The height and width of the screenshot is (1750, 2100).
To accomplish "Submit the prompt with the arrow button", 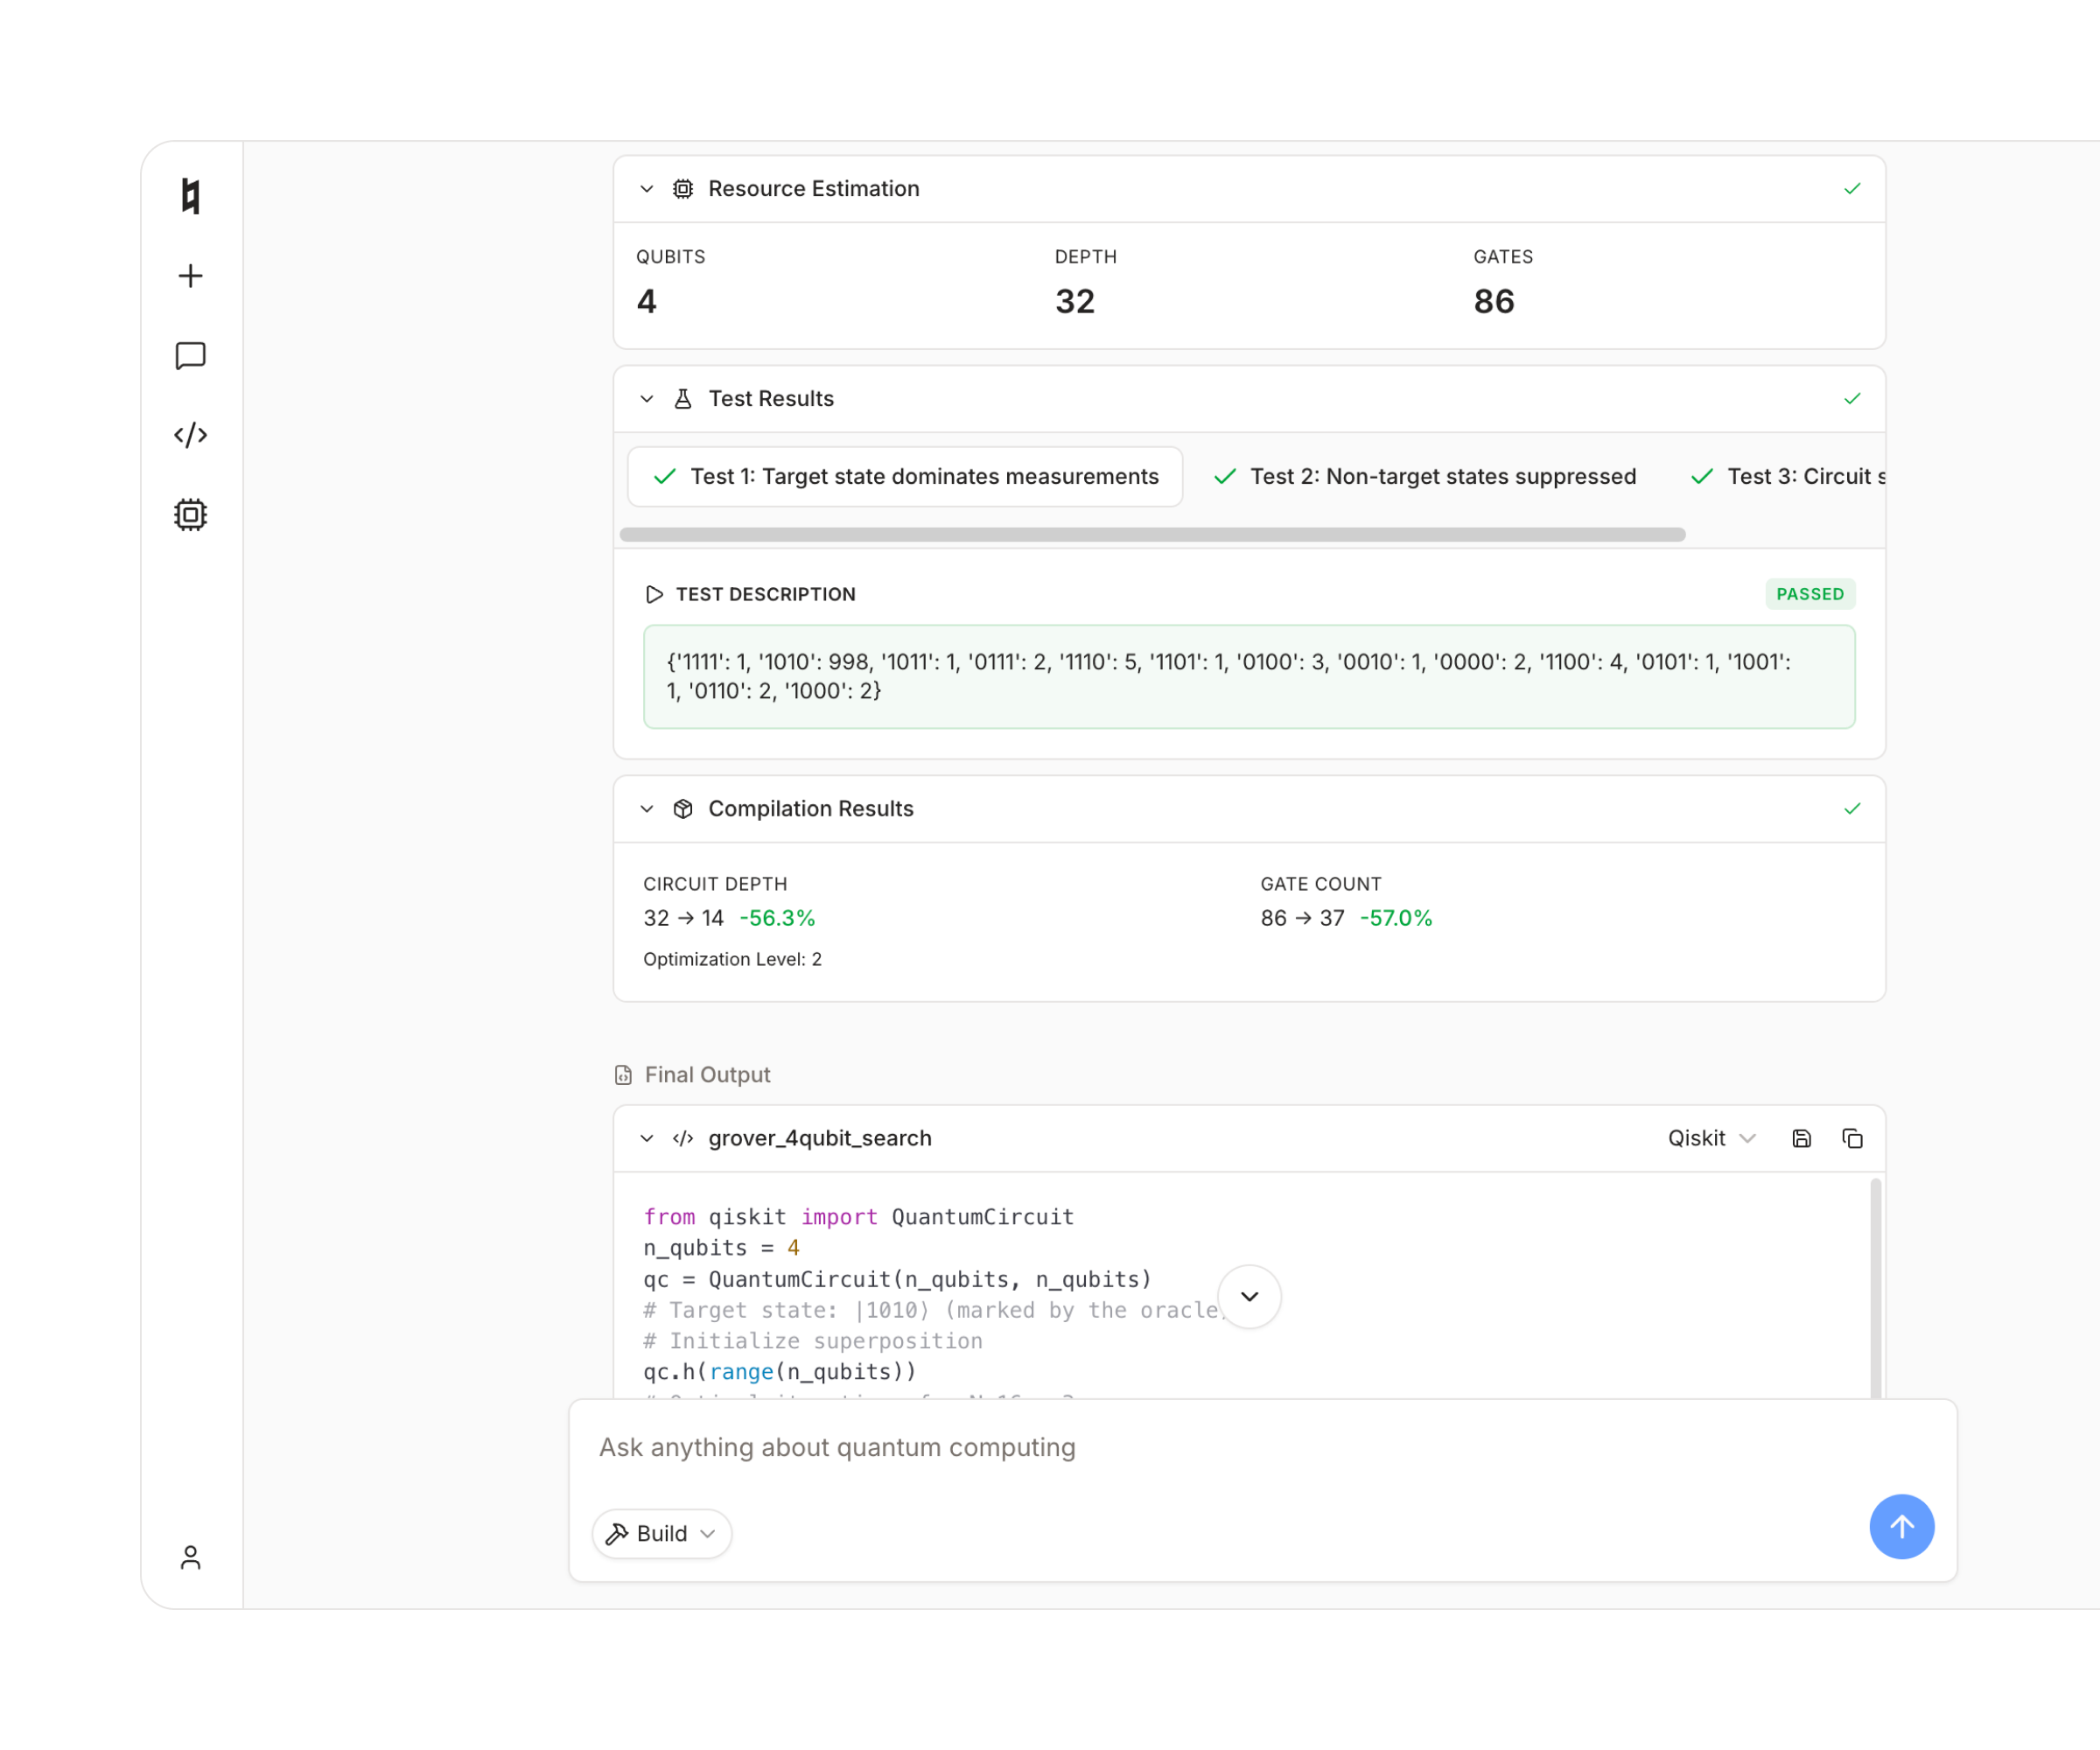I will [x=1902, y=1527].
